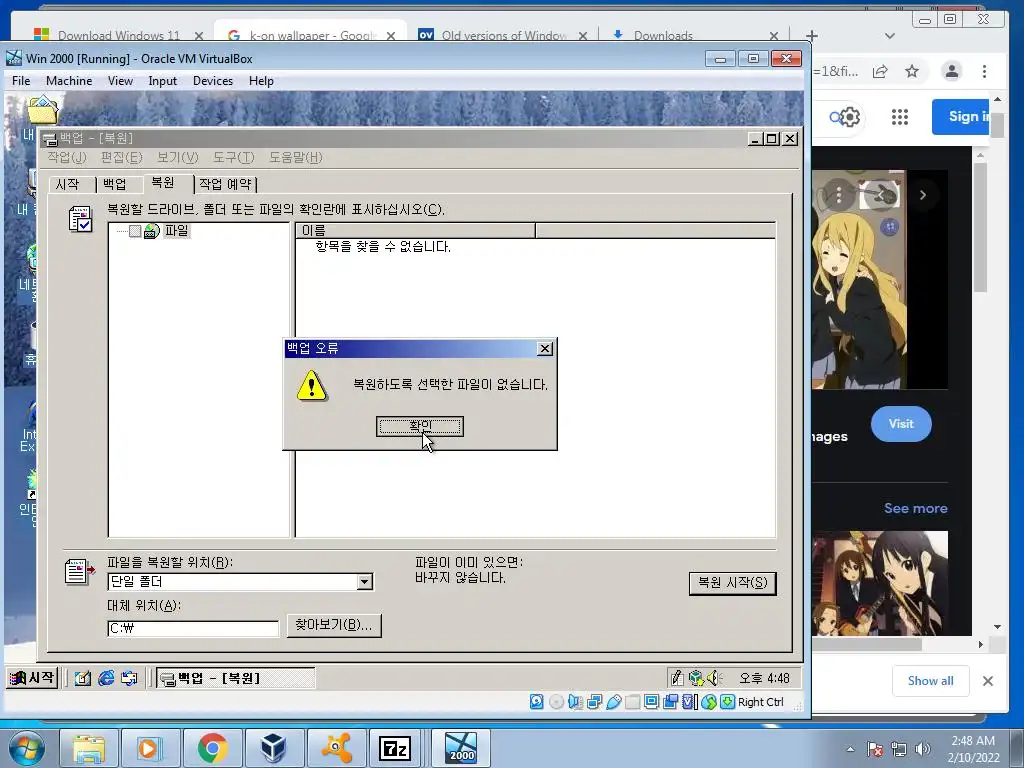This screenshot has width=1024, height=768.
Task: Click the VirtualBox recording status icon
Action: coord(670,702)
